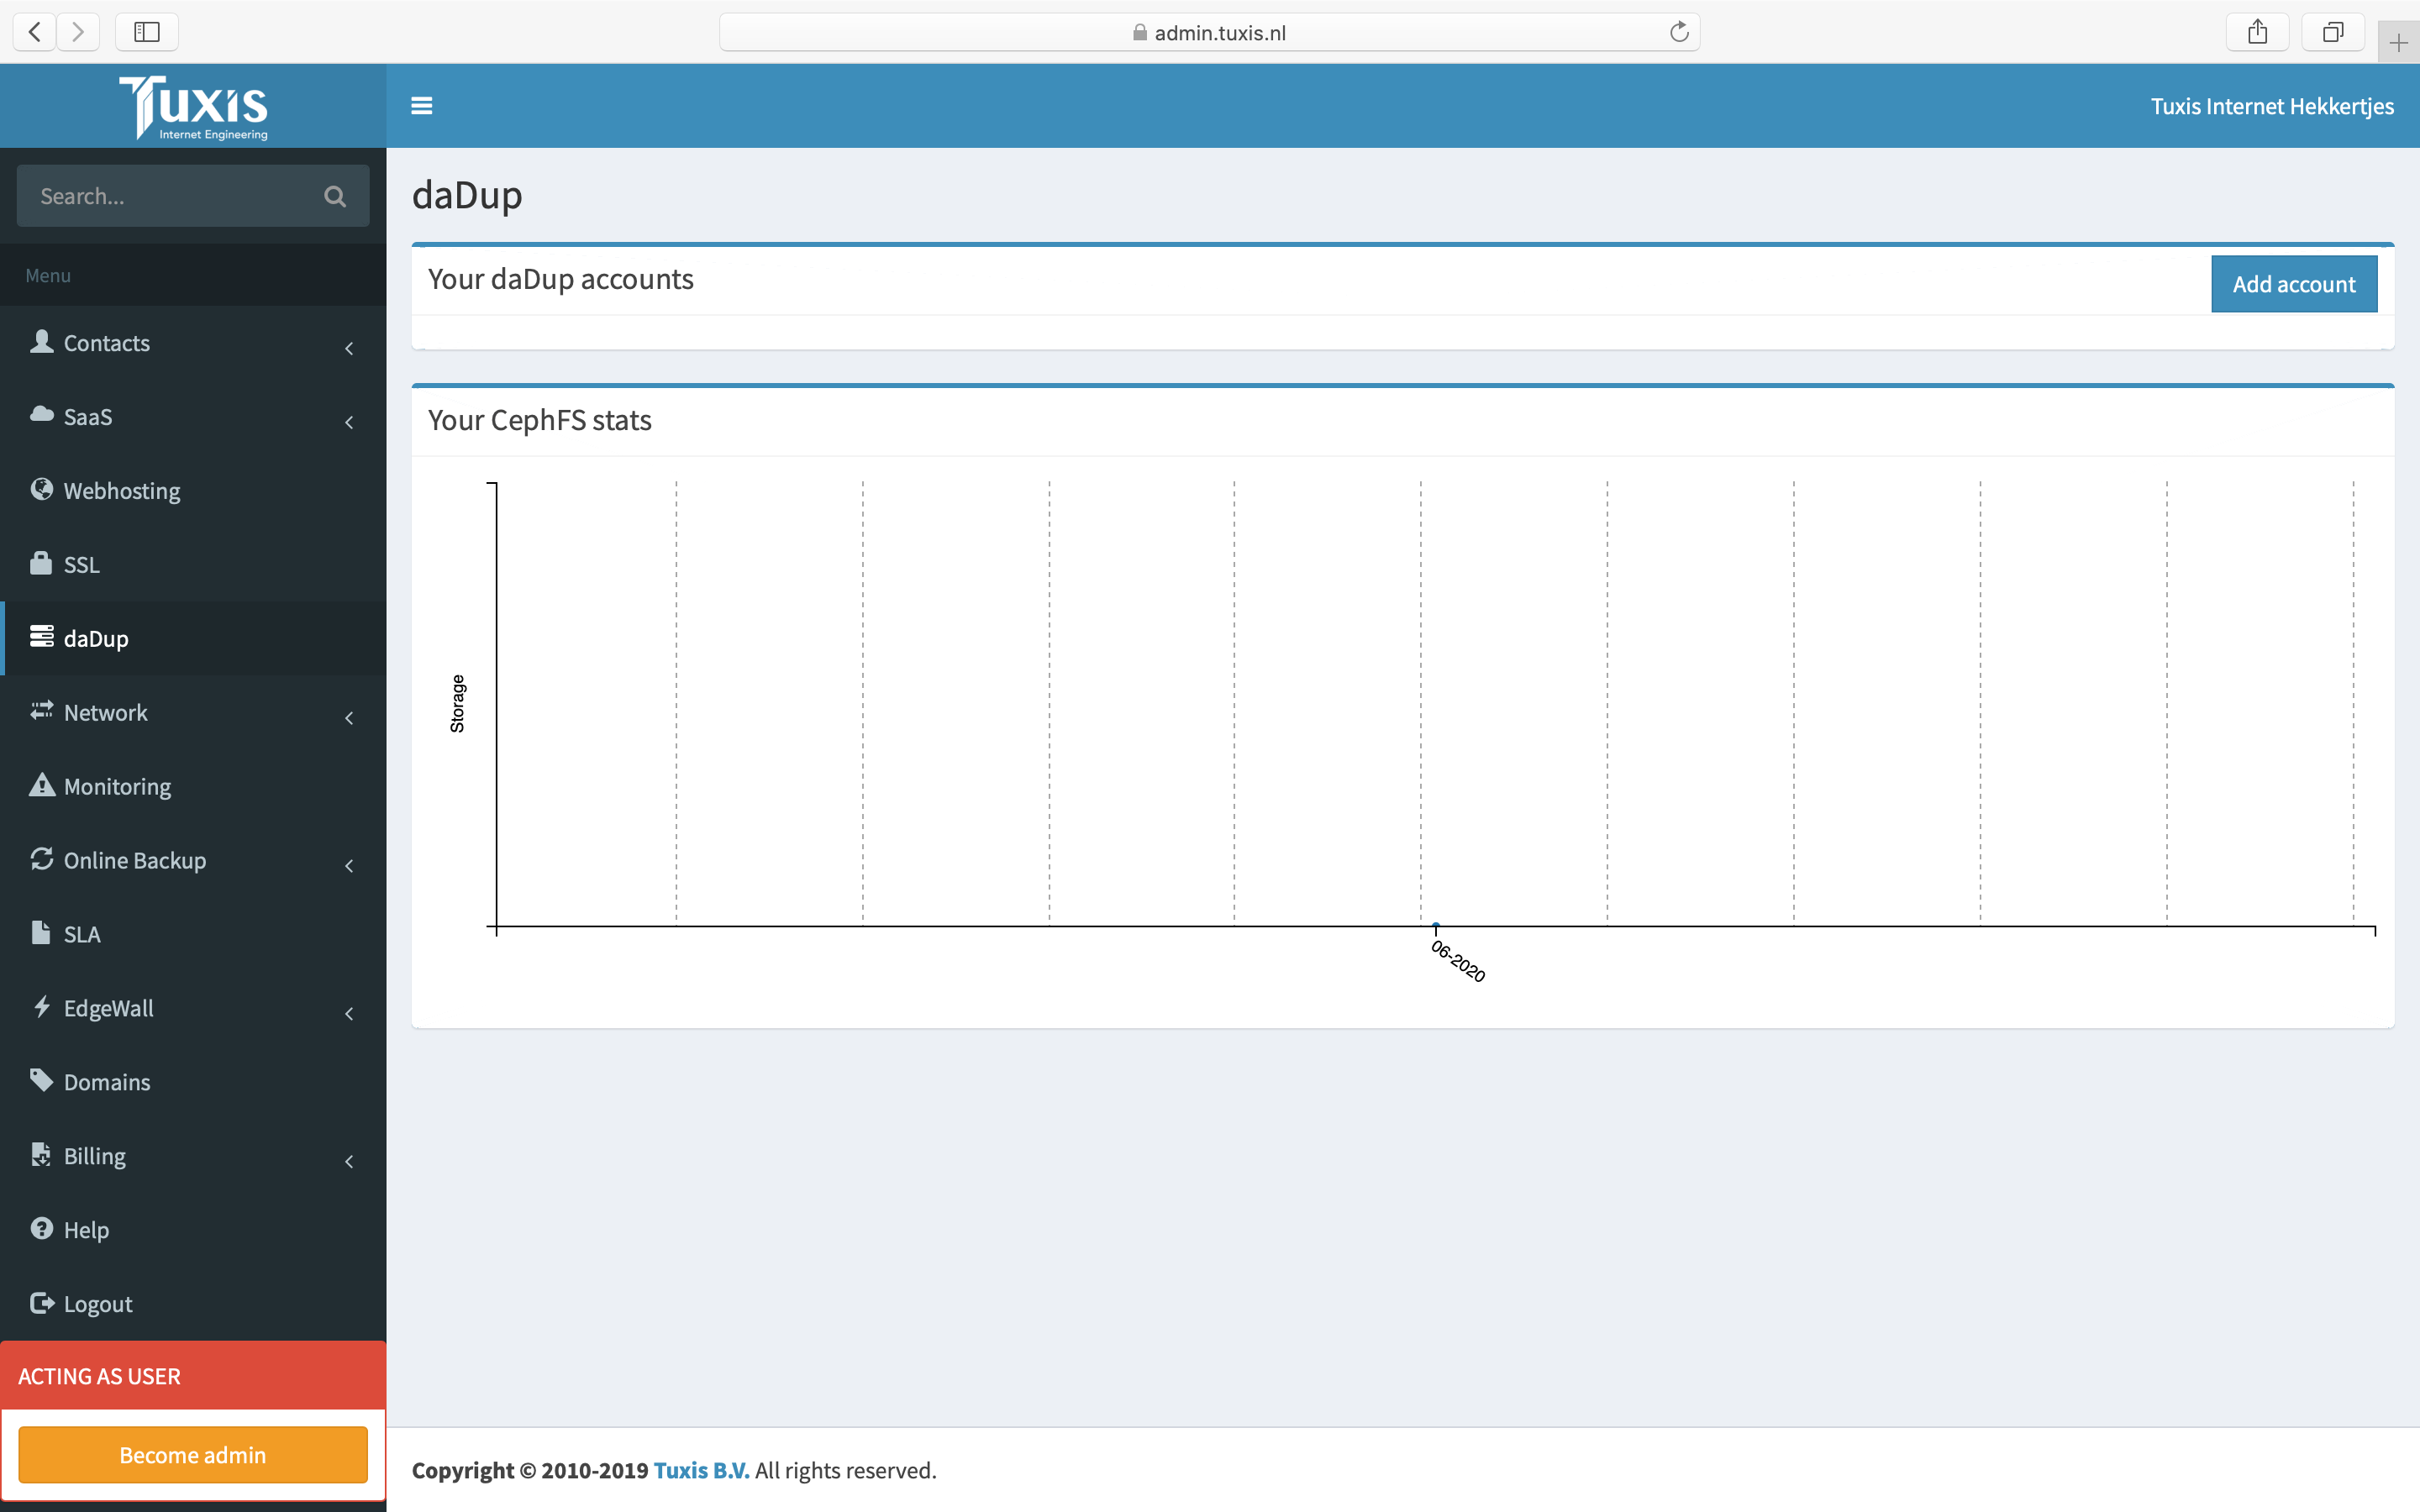Click the Your CephFS stats heading
Screen dimensions: 2420x1512
pyautogui.click(x=540, y=420)
